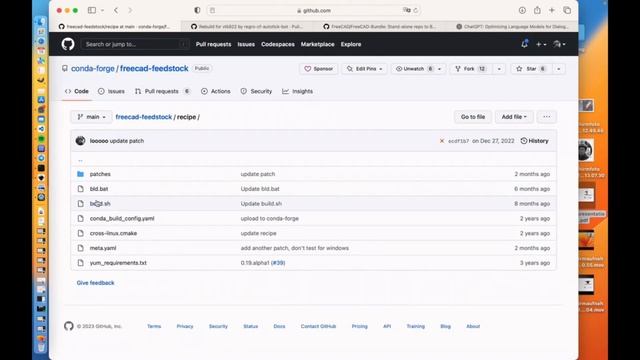The height and width of the screenshot is (360, 640).
Task: Open the main branch selector dropdown
Action: (91, 117)
